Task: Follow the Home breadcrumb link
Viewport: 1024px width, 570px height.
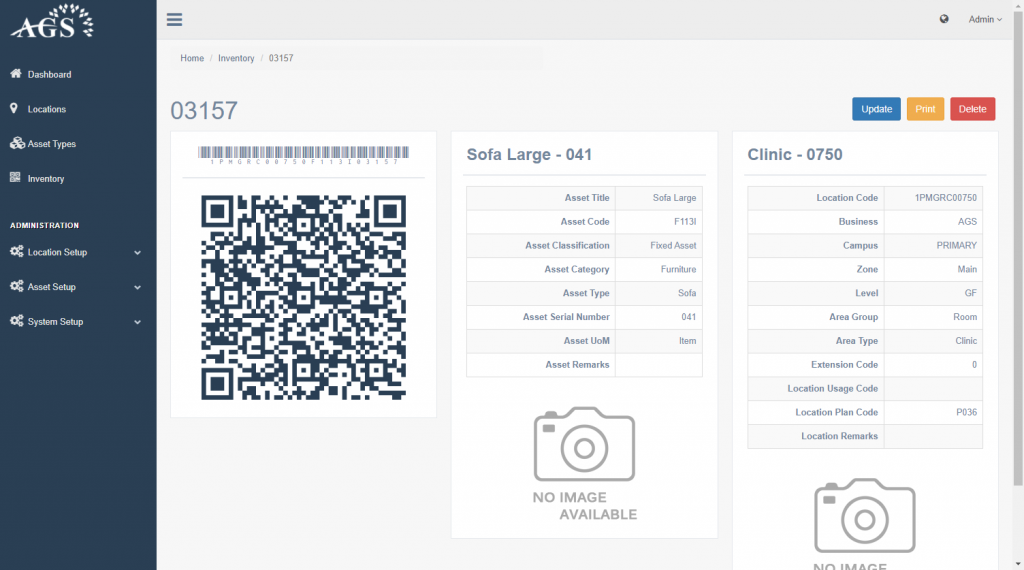Action: coord(192,58)
